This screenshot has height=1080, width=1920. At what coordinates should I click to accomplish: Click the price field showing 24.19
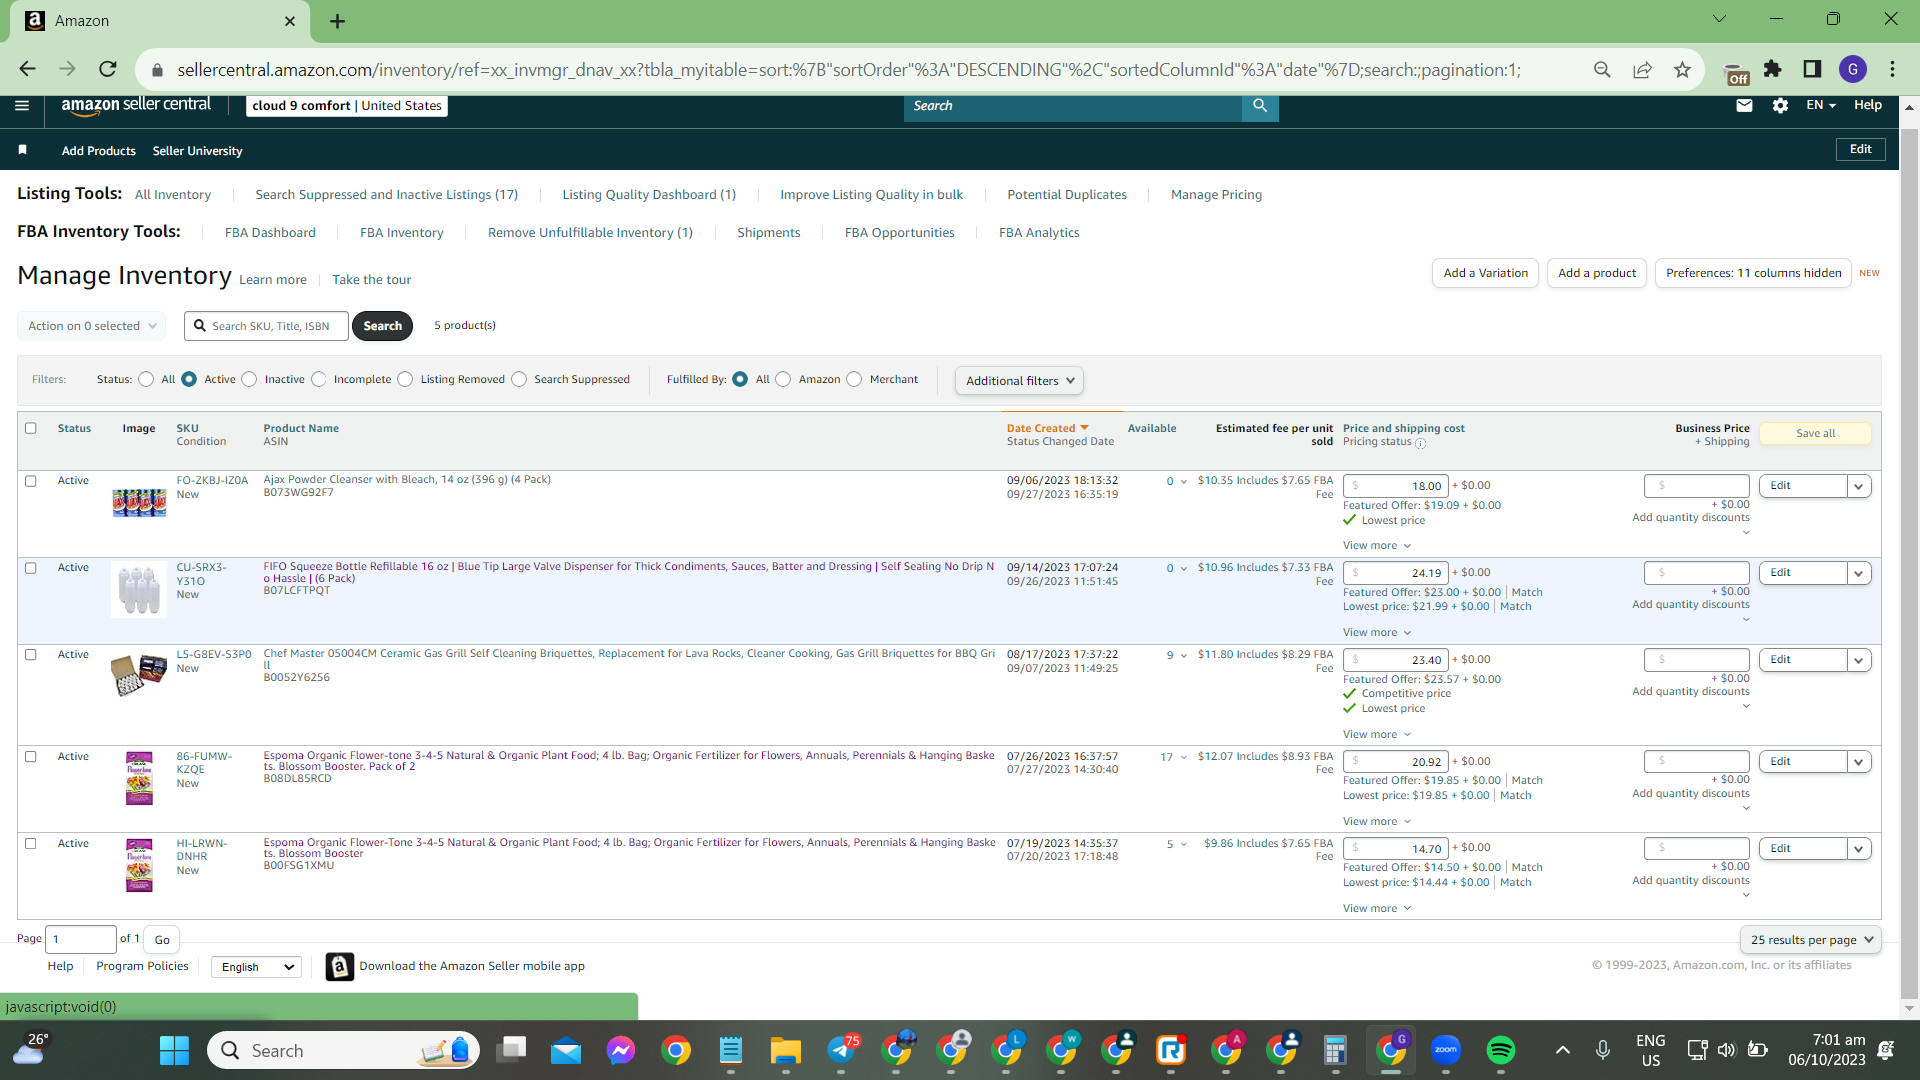point(1396,573)
